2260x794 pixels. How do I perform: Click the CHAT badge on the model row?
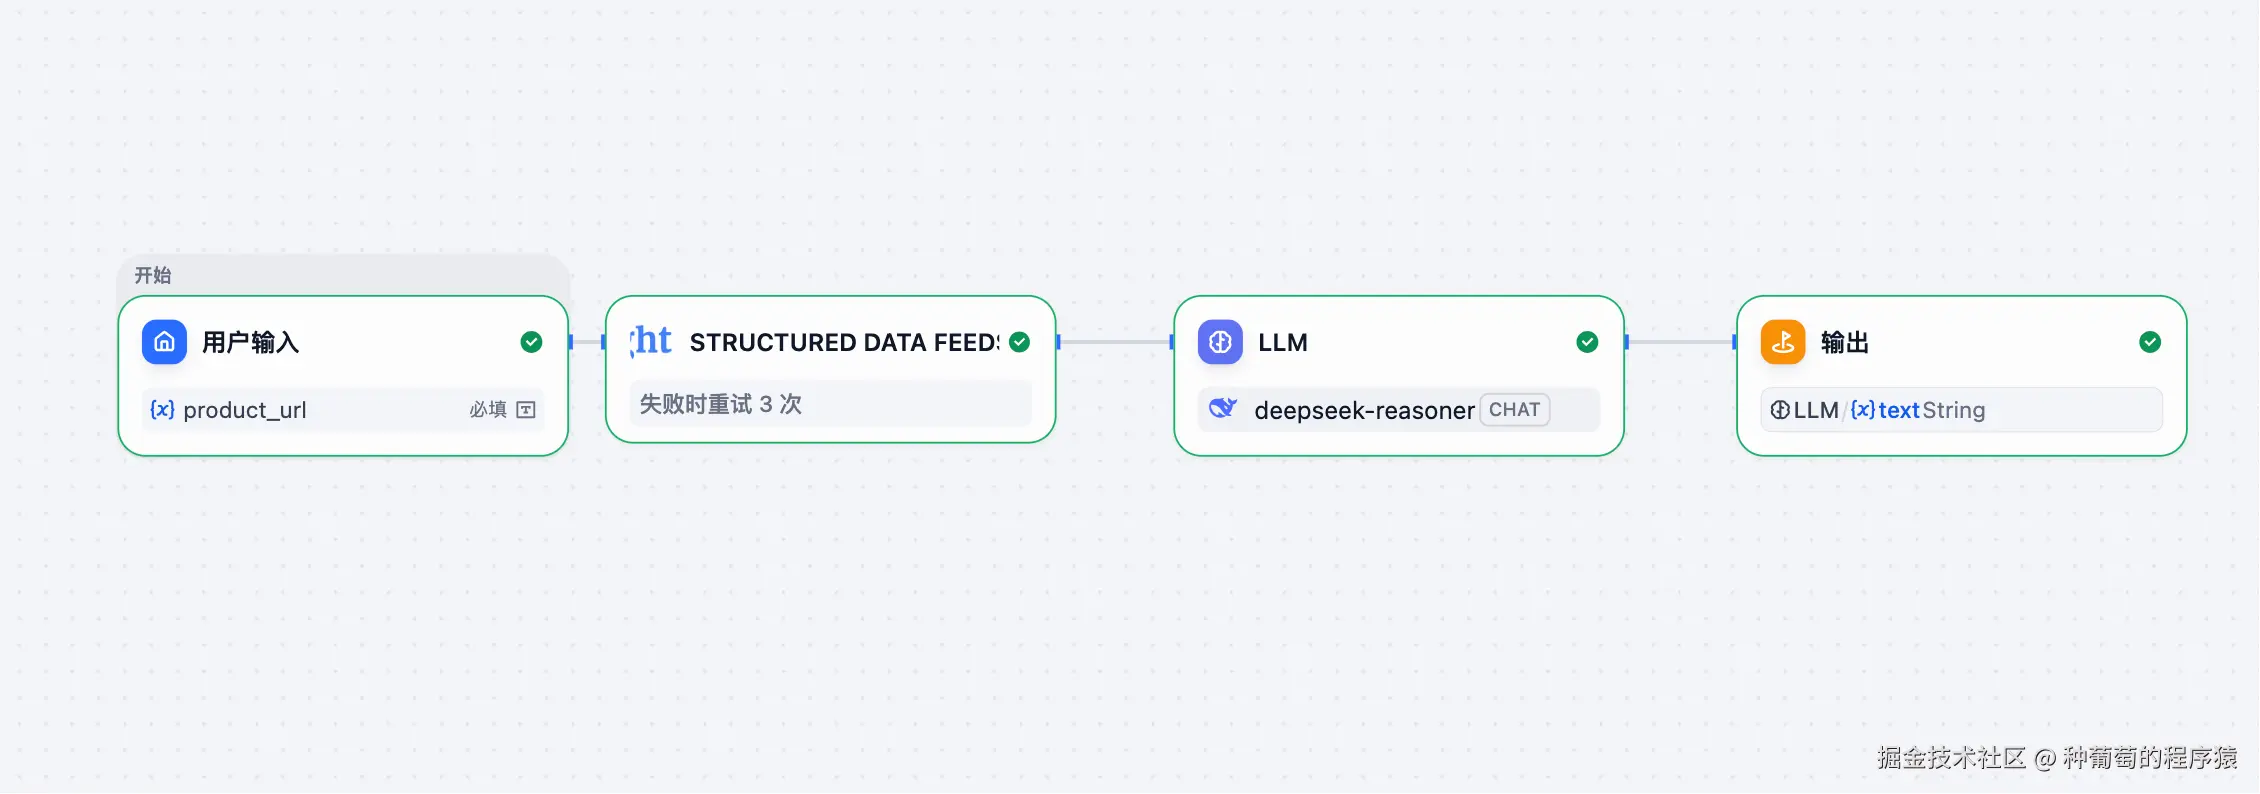tap(1514, 410)
